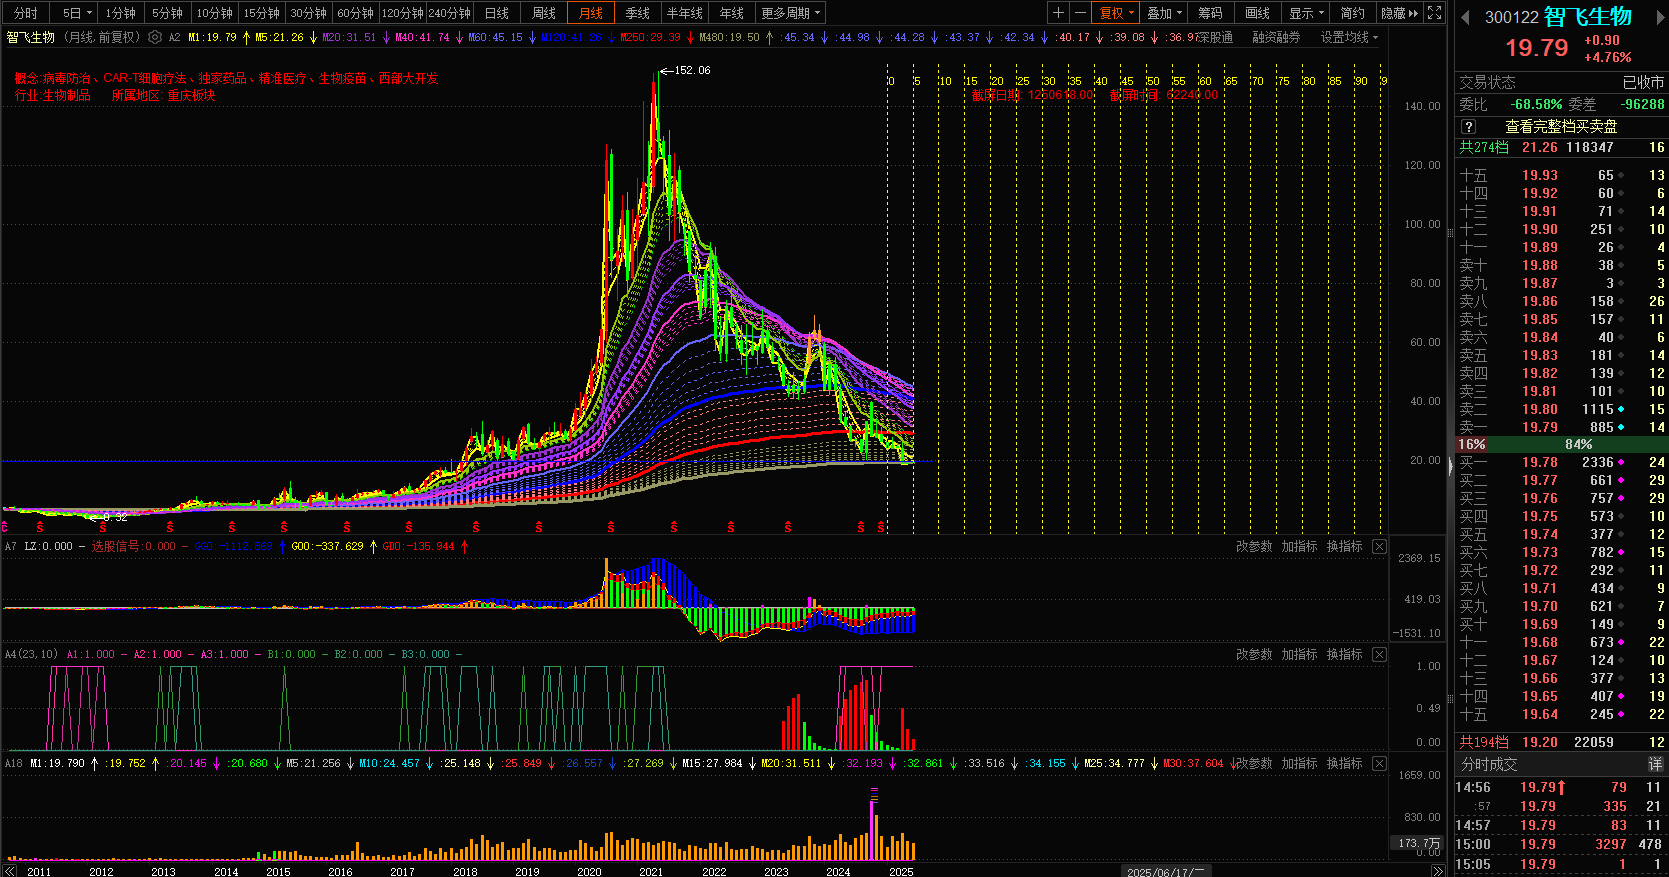Click 融资融券 tag above chart

pyautogui.click(x=1276, y=37)
